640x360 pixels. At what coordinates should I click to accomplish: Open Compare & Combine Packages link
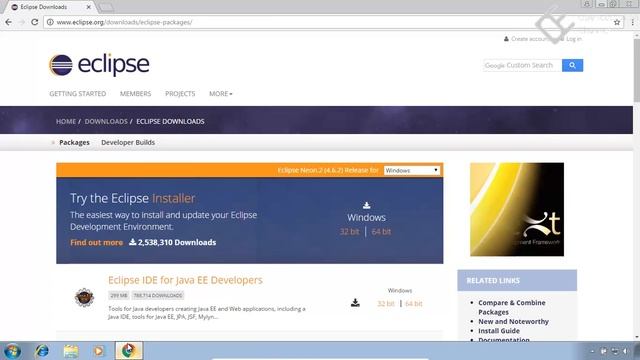point(512,307)
